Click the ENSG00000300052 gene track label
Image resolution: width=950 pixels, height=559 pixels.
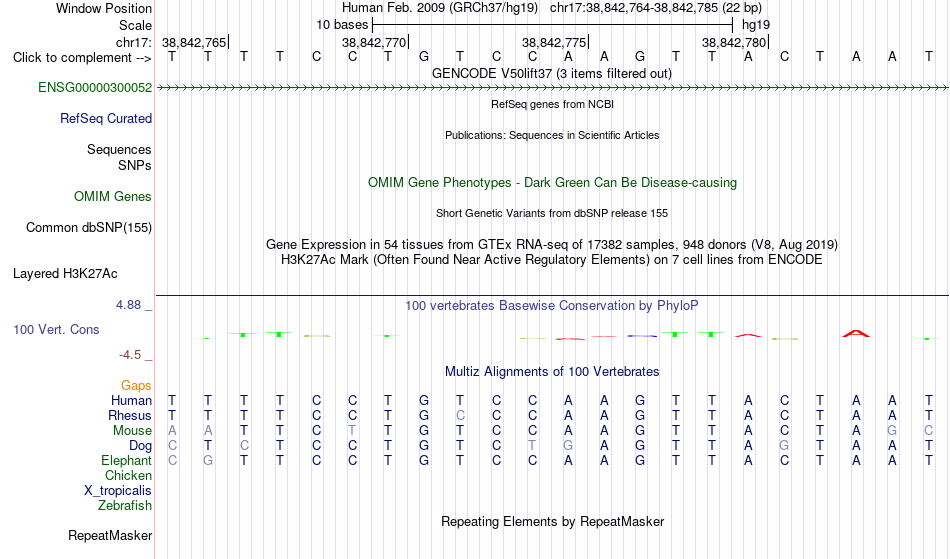pos(95,88)
